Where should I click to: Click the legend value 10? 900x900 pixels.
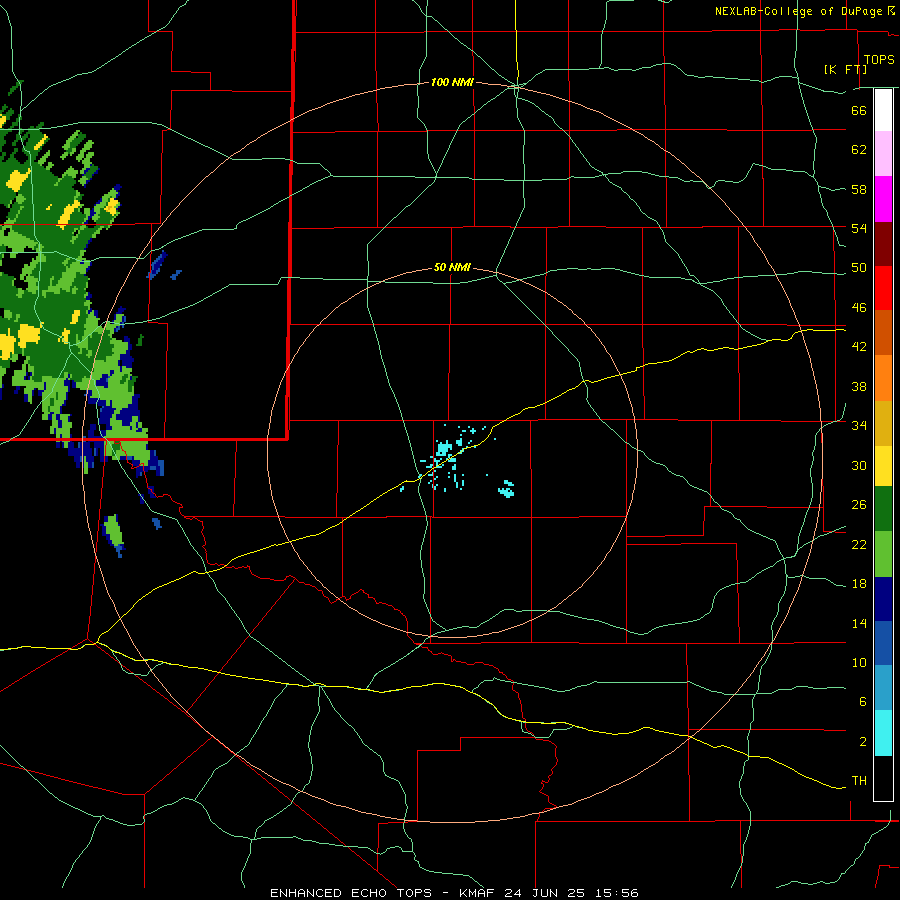pyautogui.click(x=859, y=662)
